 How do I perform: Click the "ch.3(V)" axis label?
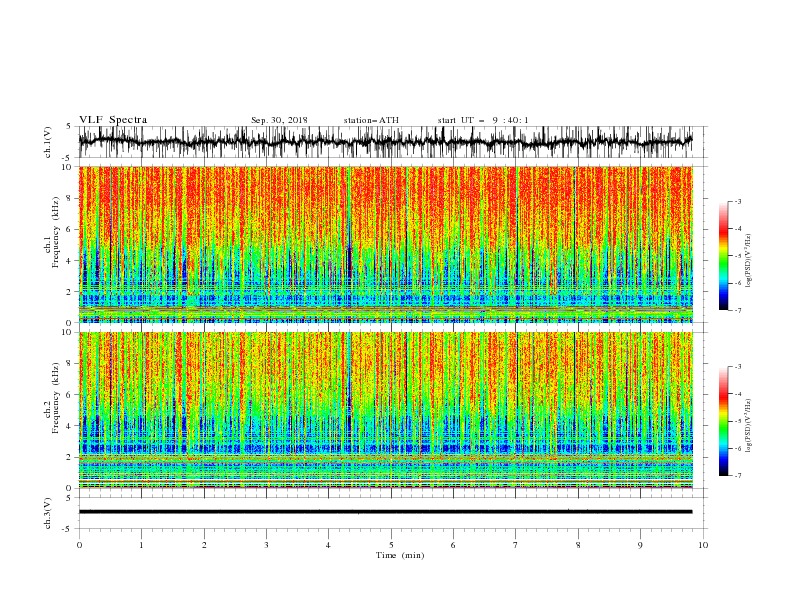tap(48, 513)
